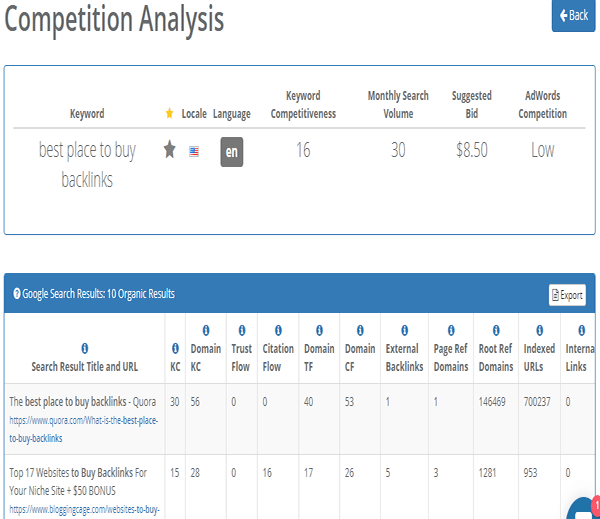The image size is (600, 519).
Task: Click the Language column header
Action: 232,114
